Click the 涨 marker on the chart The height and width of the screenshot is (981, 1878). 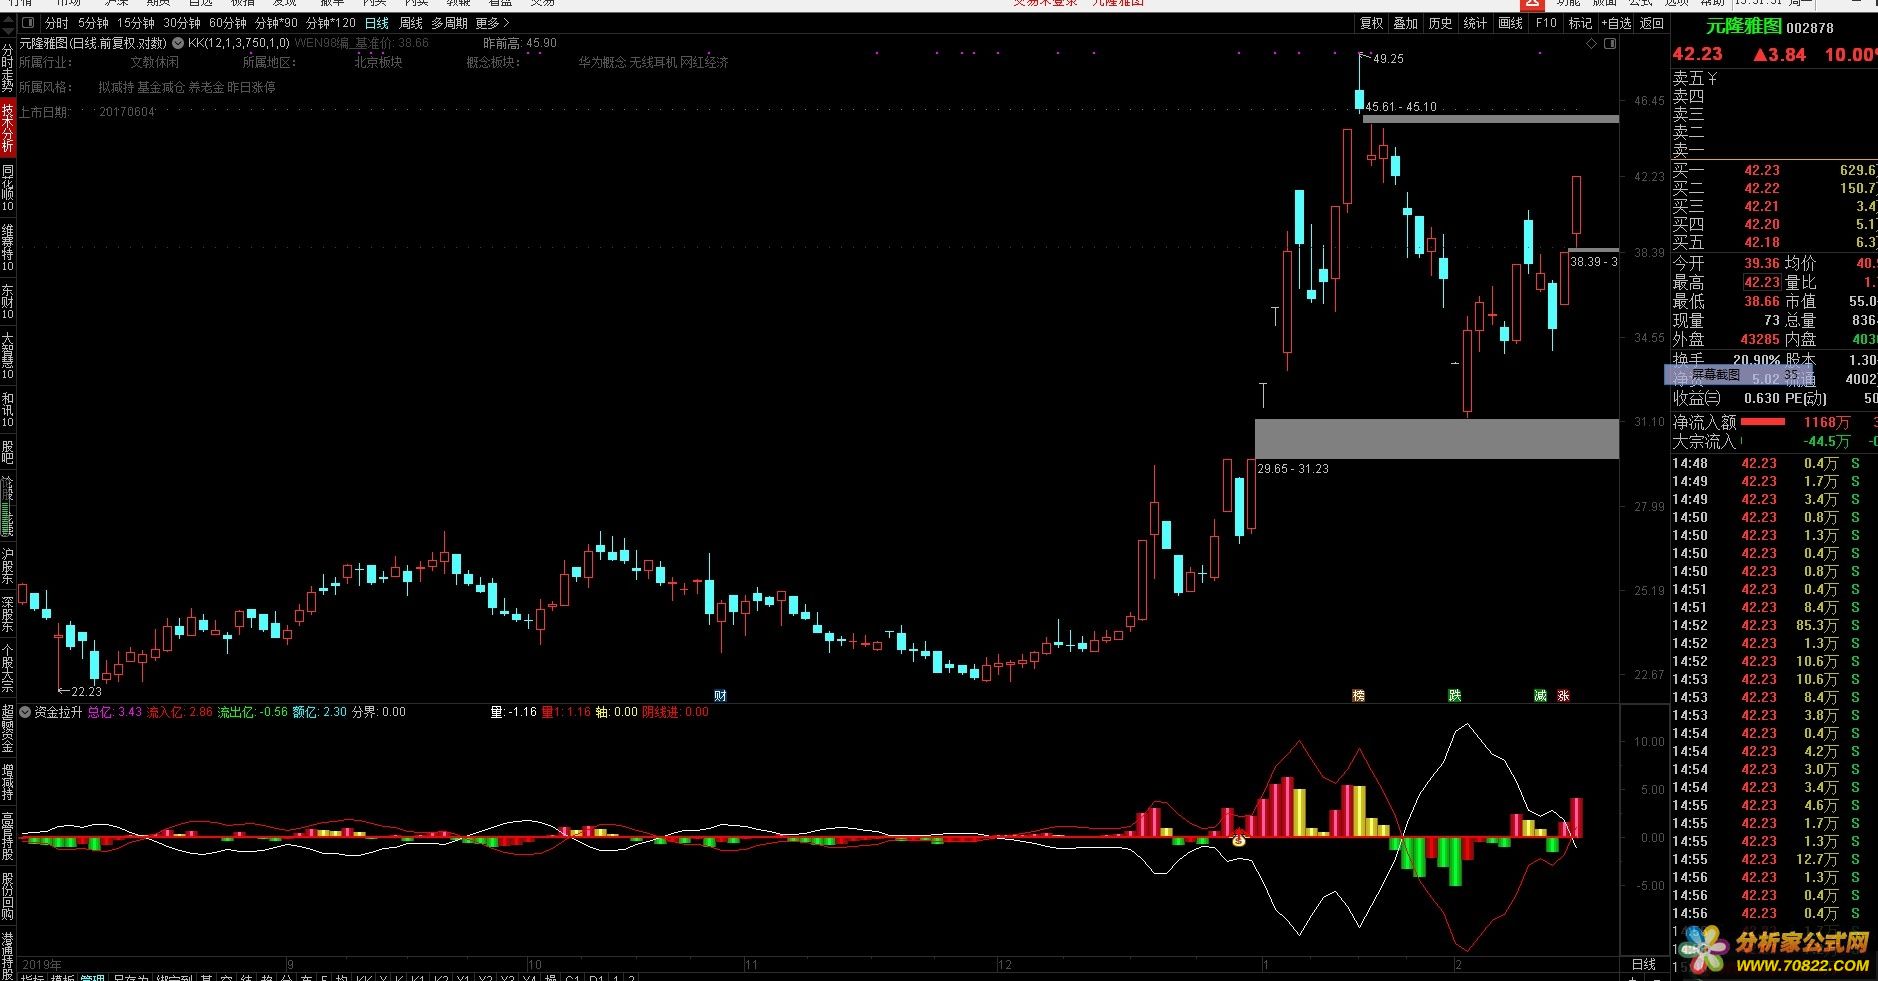coord(1563,695)
